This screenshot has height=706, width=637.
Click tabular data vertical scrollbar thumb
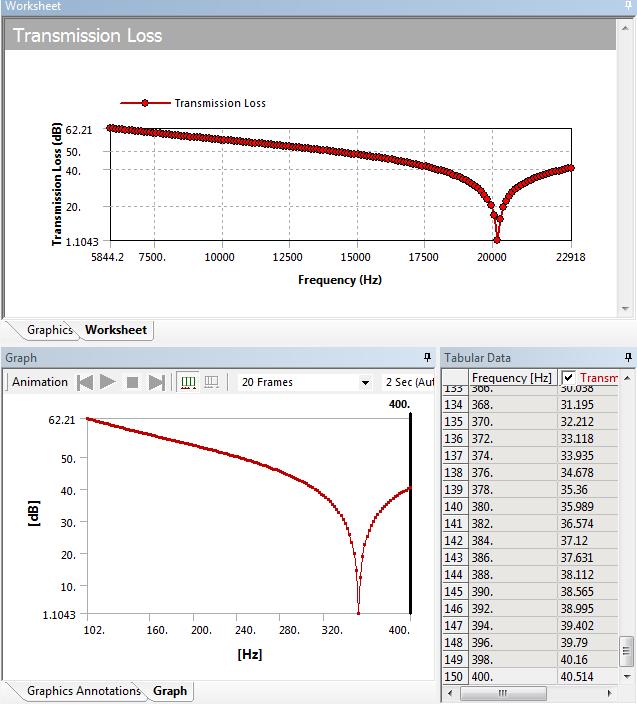626,651
